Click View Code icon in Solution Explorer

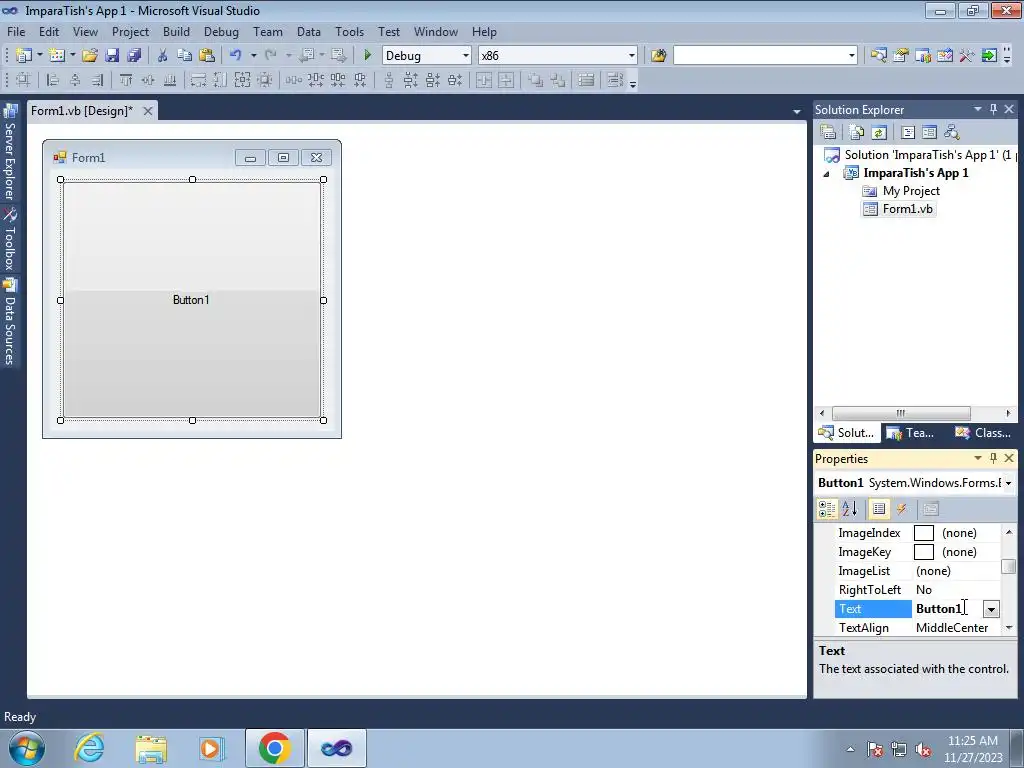[908, 132]
